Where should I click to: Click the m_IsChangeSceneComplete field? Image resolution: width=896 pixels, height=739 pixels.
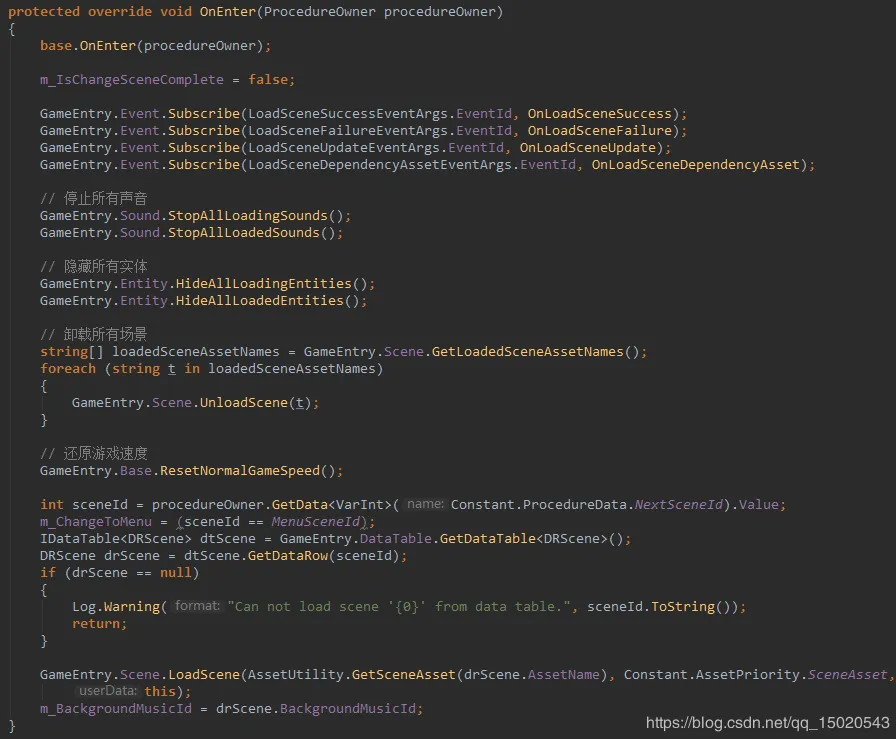132,79
